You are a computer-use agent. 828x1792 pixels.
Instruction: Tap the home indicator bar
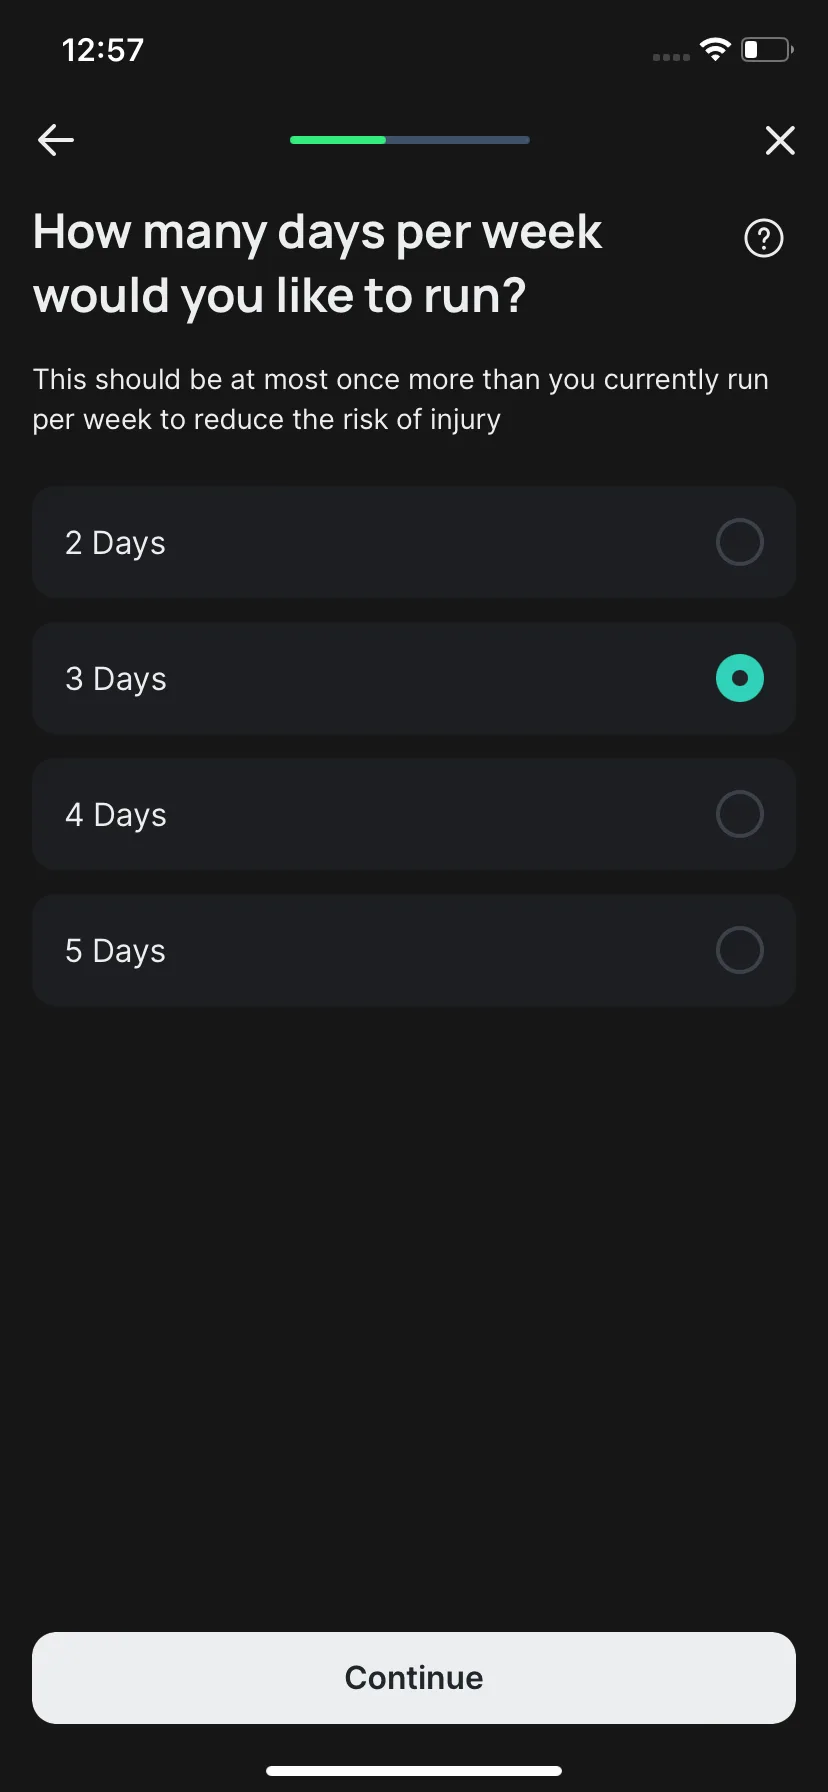[414, 1771]
